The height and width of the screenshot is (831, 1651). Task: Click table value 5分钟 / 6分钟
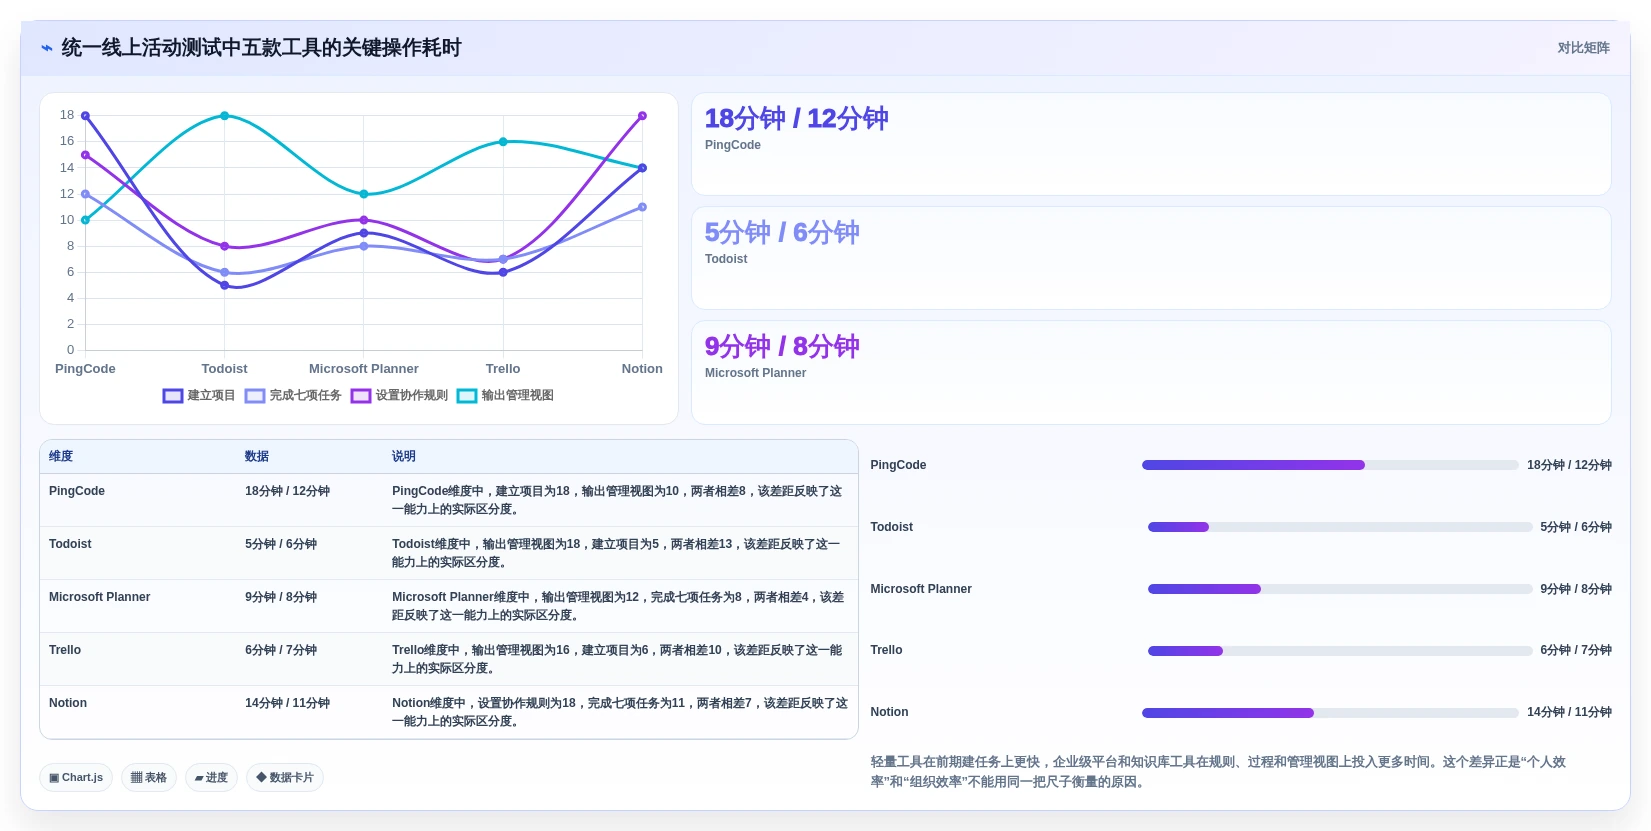[281, 544]
